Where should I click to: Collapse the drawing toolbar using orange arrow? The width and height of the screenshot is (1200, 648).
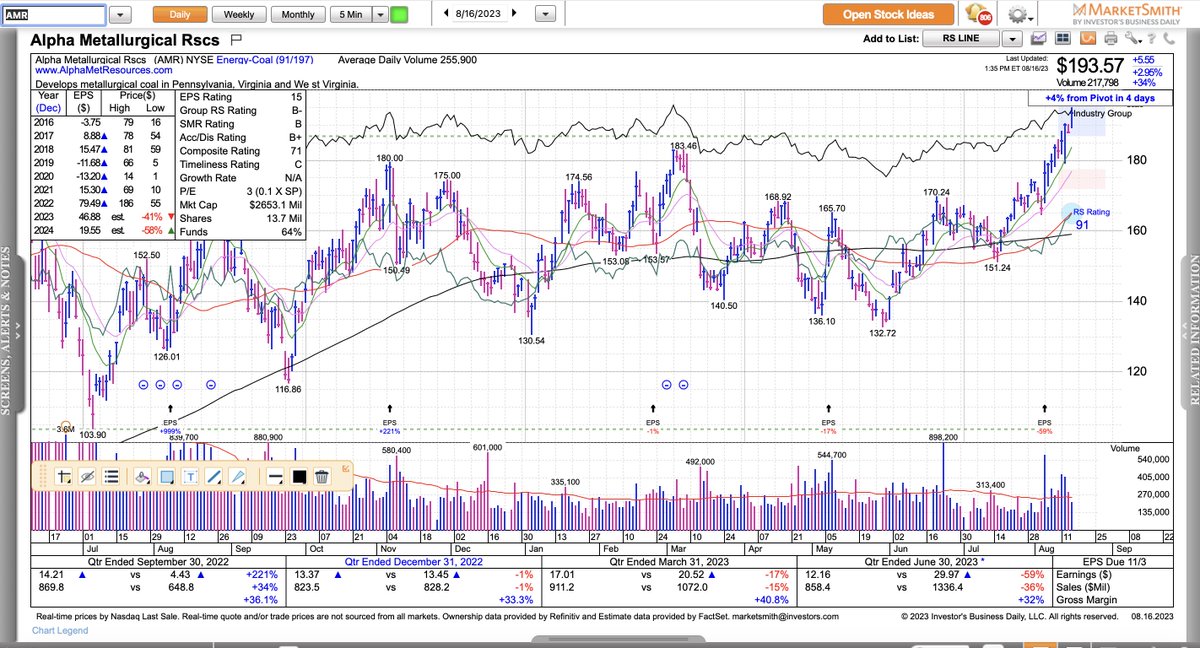coord(346,467)
